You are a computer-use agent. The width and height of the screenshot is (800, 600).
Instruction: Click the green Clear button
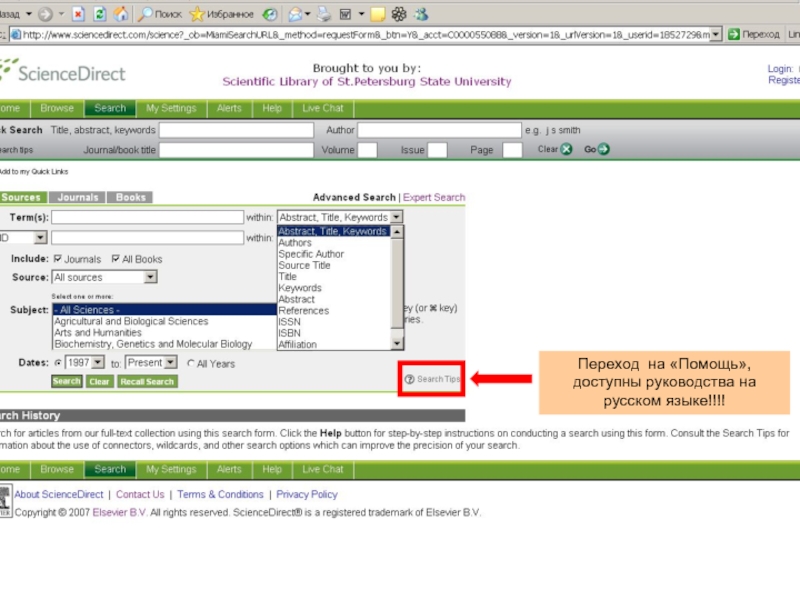click(x=99, y=381)
